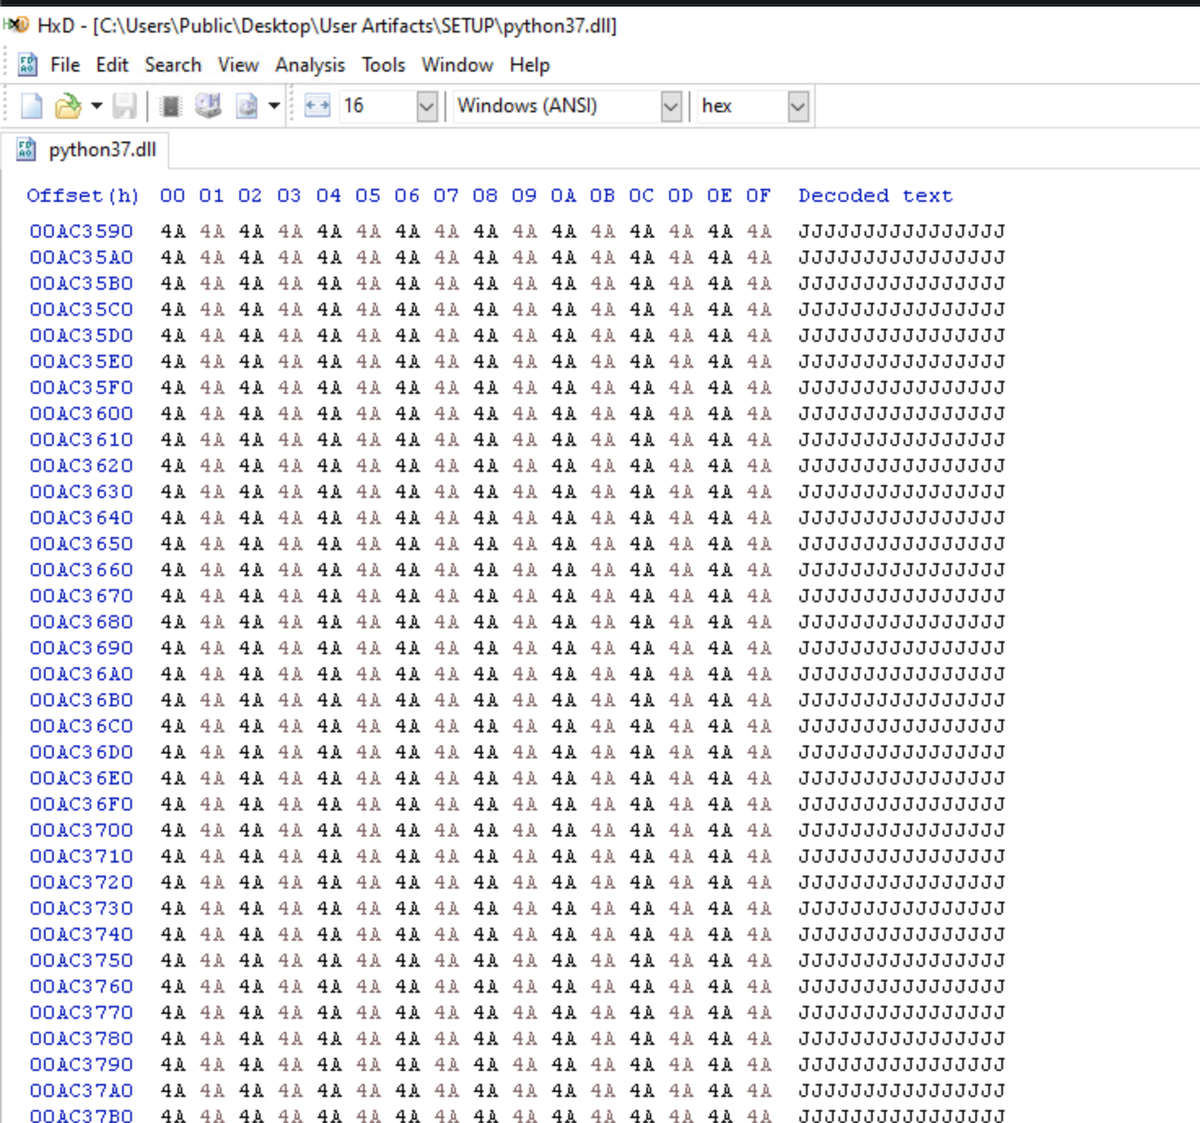This screenshot has width=1200, height=1123.
Task: Click offset 00AC3650
Action: click(81, 543)
